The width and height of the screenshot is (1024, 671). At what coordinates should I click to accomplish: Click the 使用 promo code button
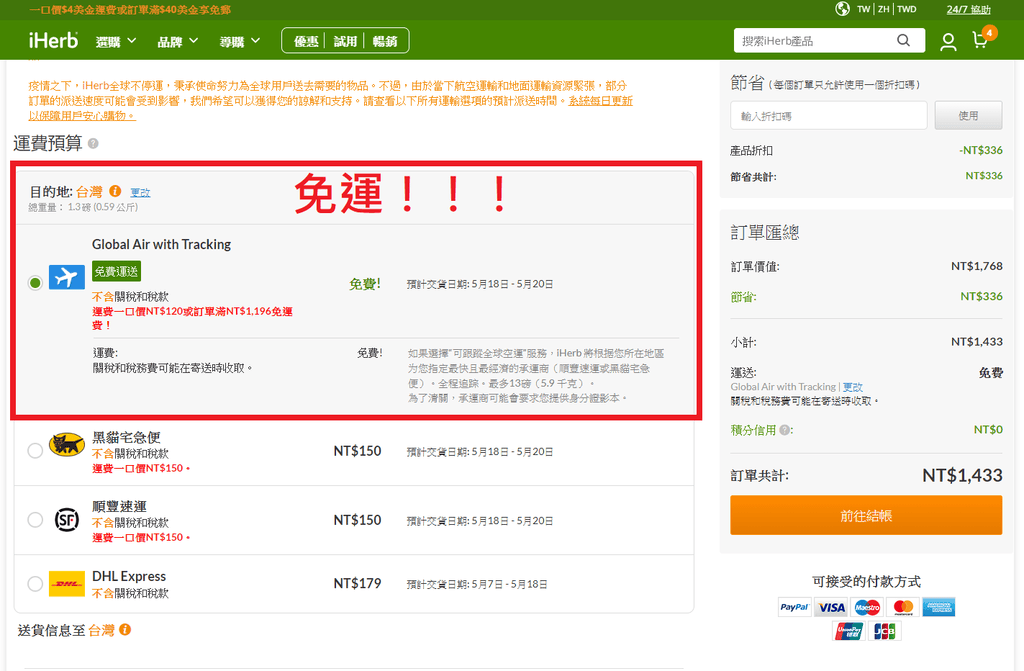pyautogui.click(x=968, y=116)
